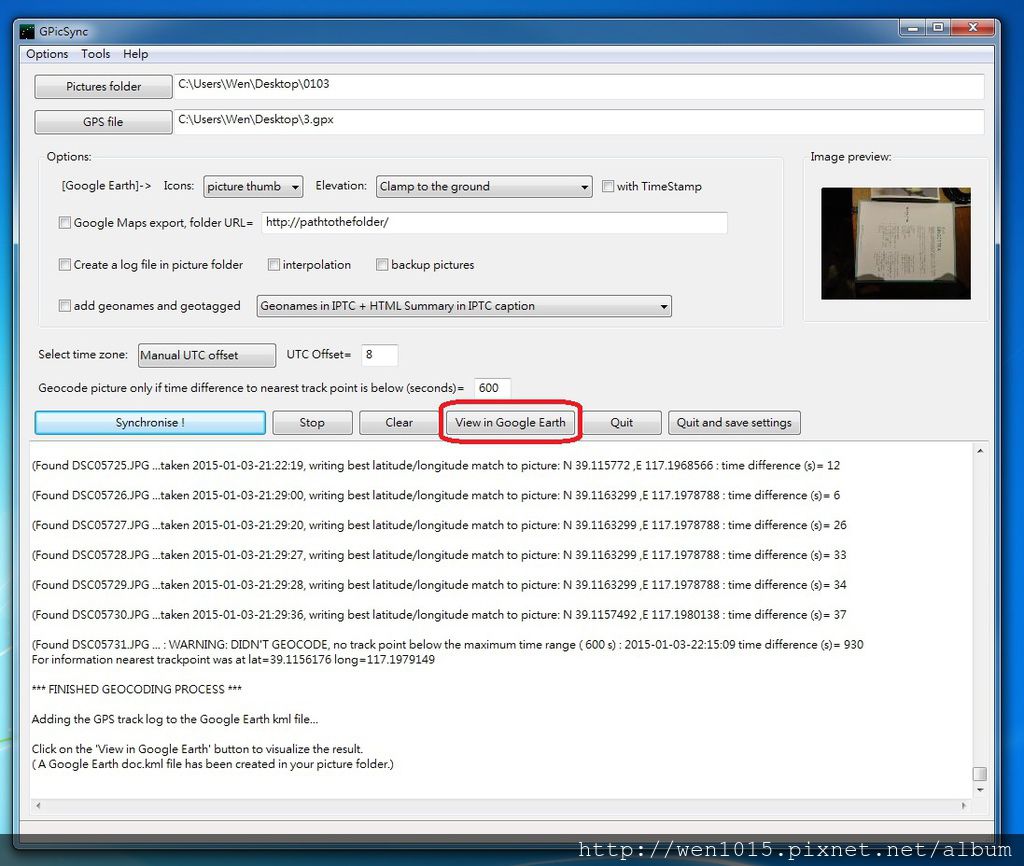
Task: Enable the backup pictures checkbox
Action: click(382, 265)
